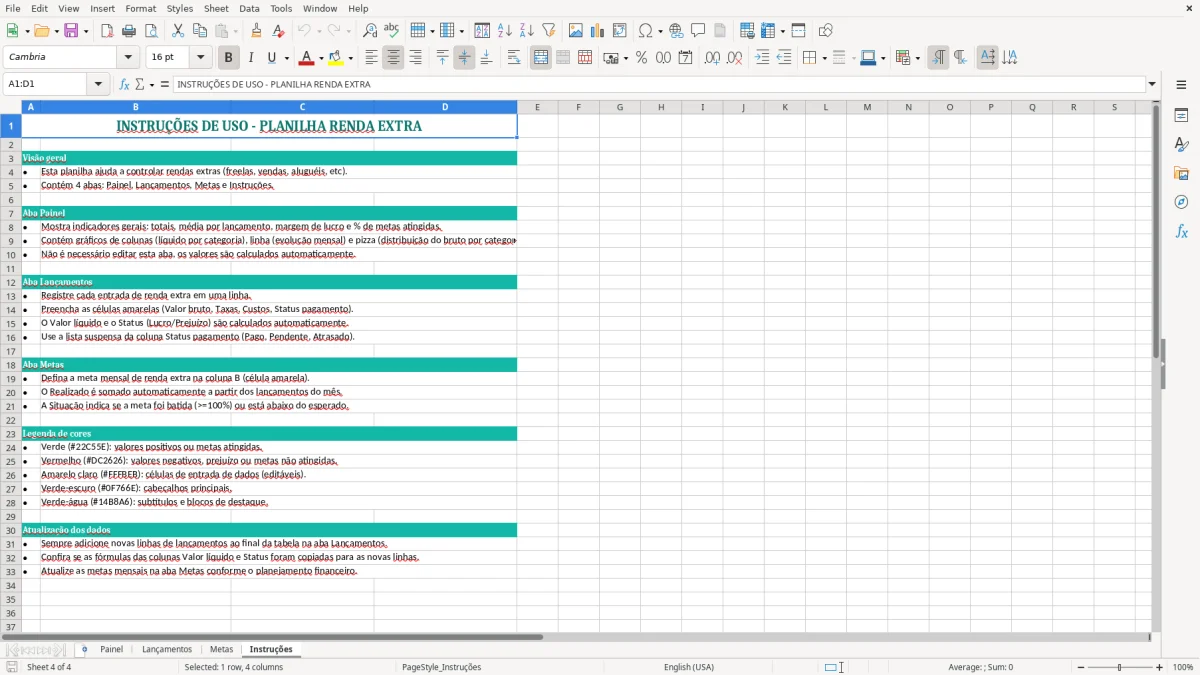
Task: Click Add Decimal Place icon
Action: [712, 58]
